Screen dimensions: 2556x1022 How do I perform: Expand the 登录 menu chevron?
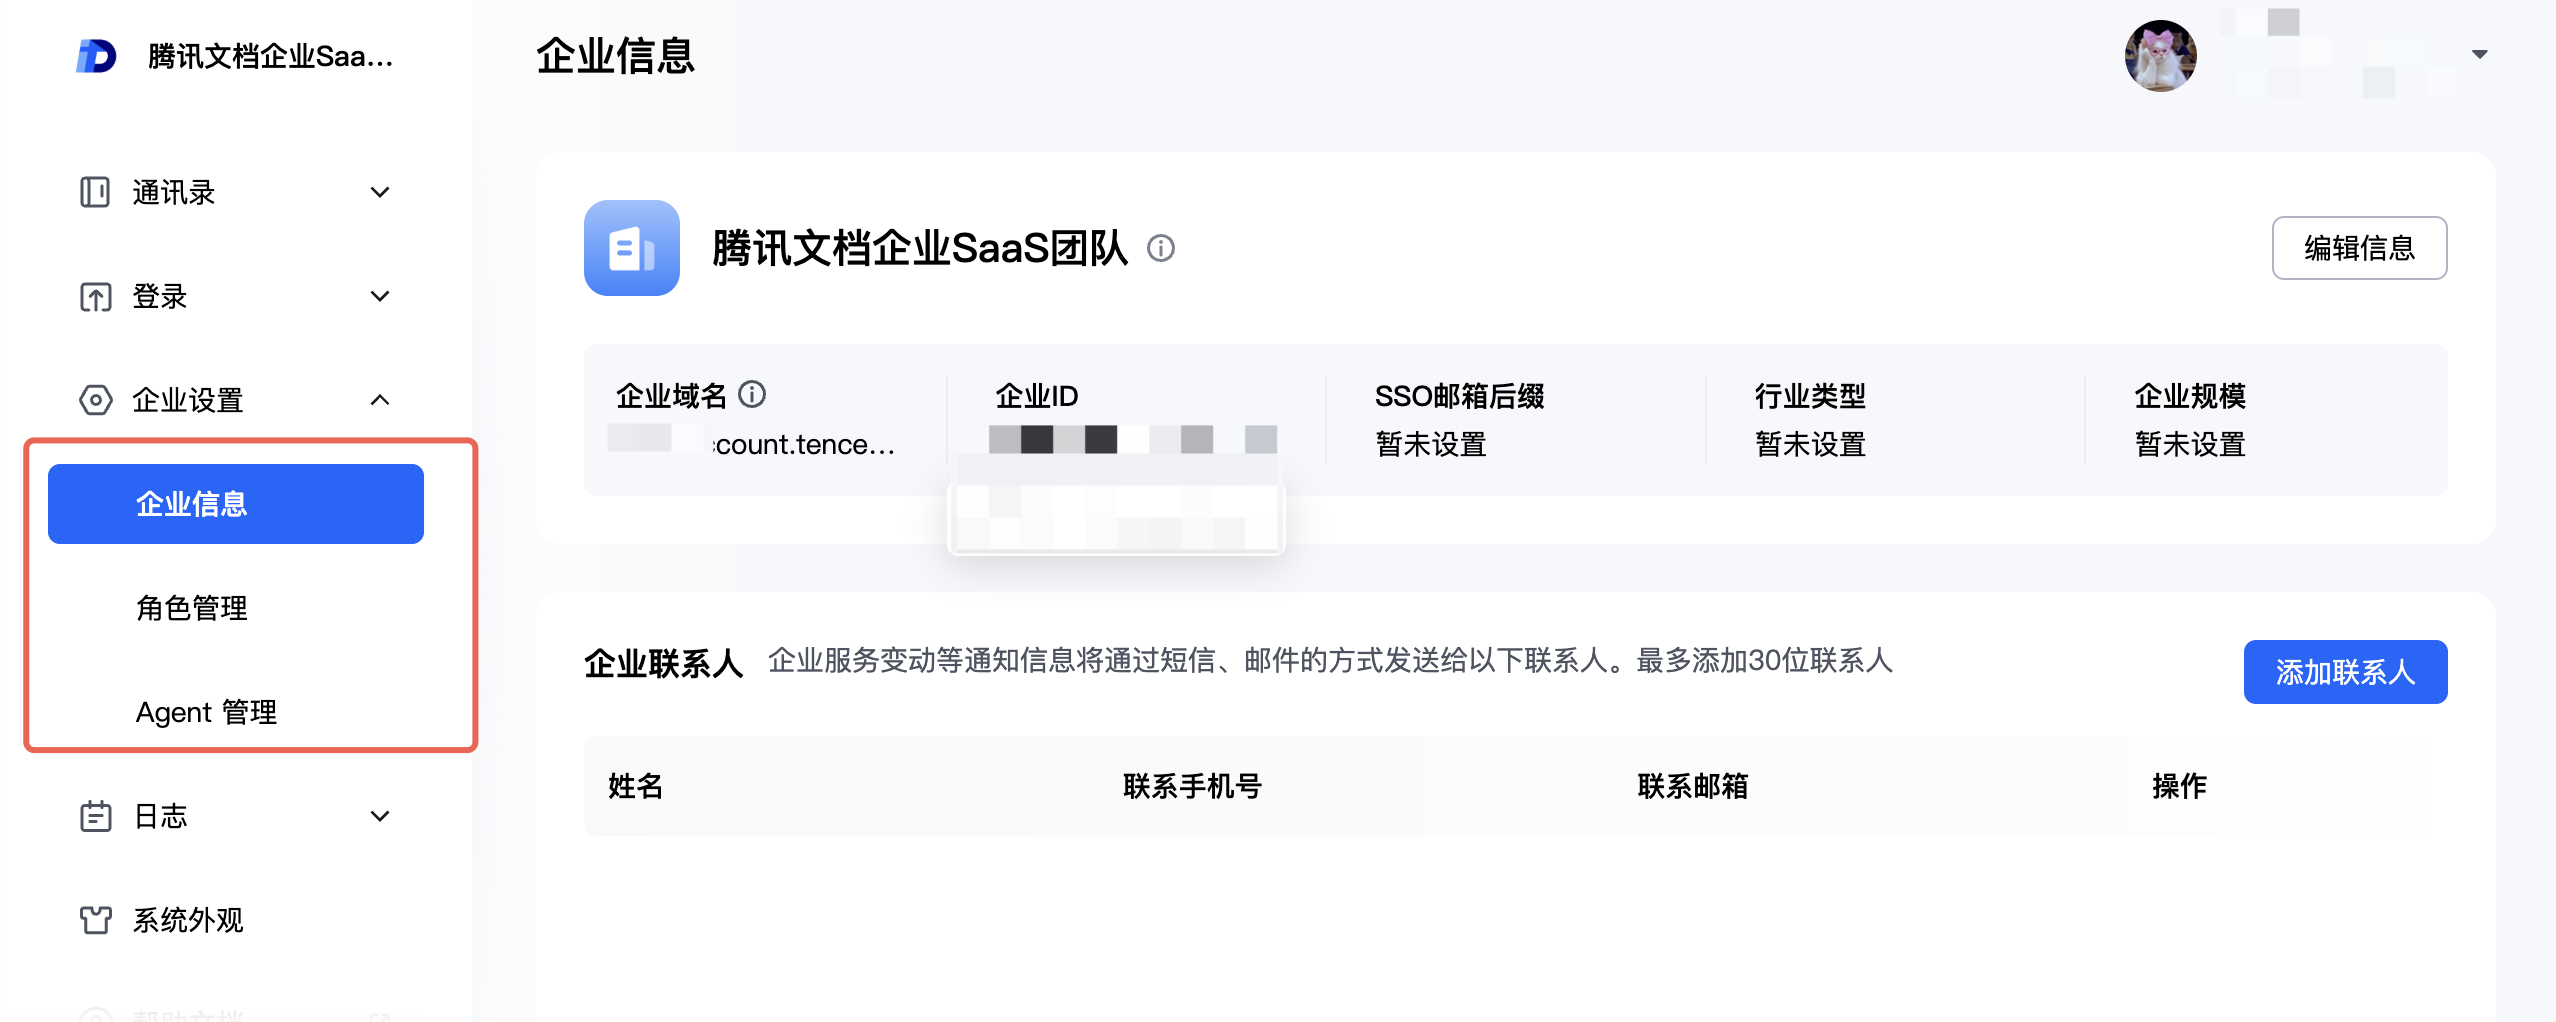[x=380, y=296]
